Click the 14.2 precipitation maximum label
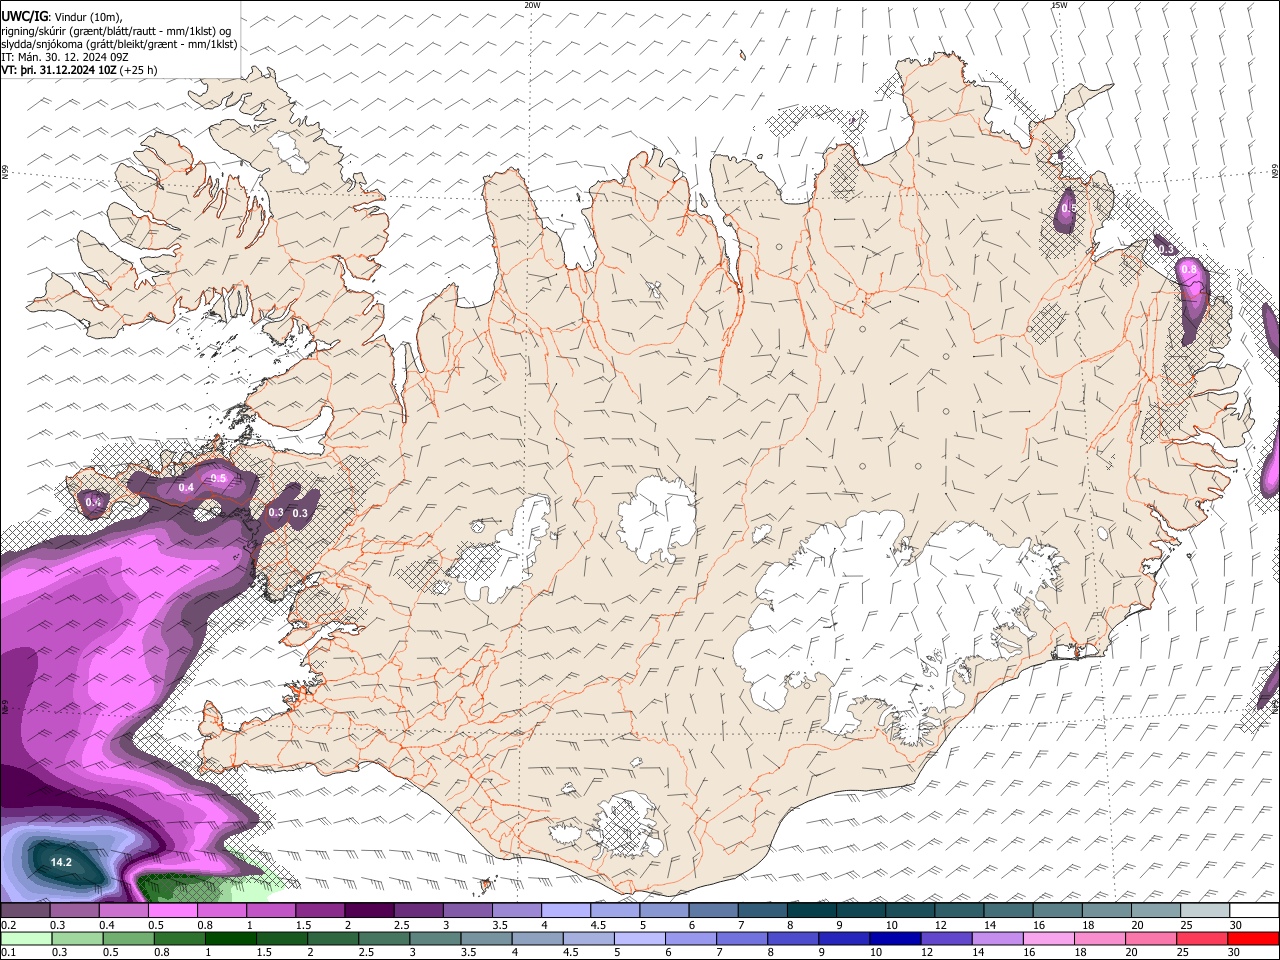This screenshot has height=960, width=1280. tap(61, 862)
